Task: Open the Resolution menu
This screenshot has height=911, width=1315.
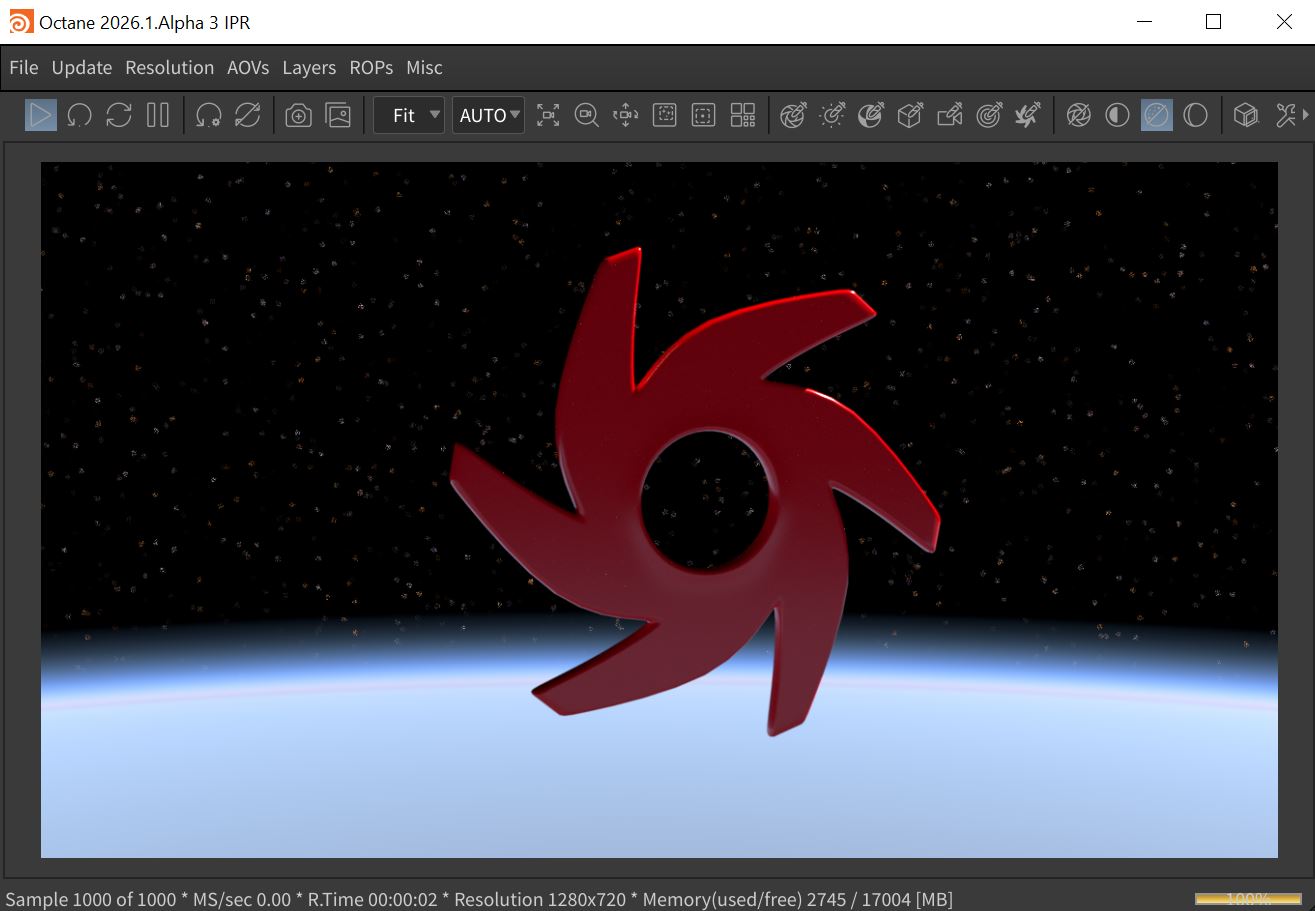Action: (169, 68)
